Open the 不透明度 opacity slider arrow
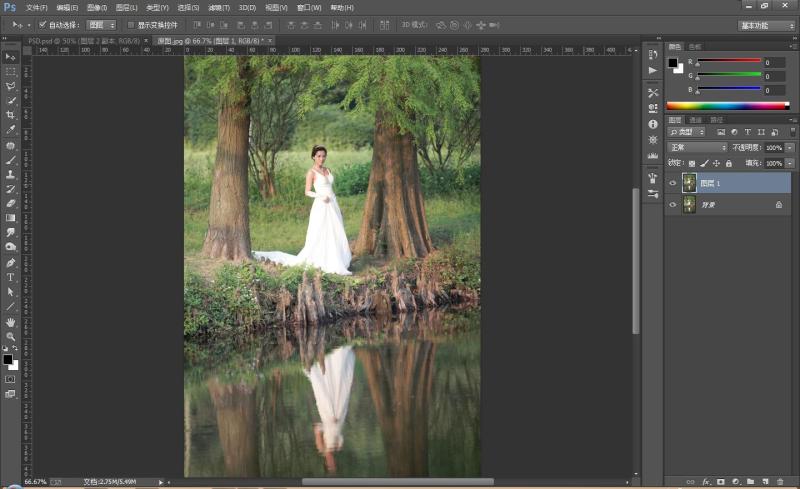This screenshot has width=800, height=489. coord(790,147)
